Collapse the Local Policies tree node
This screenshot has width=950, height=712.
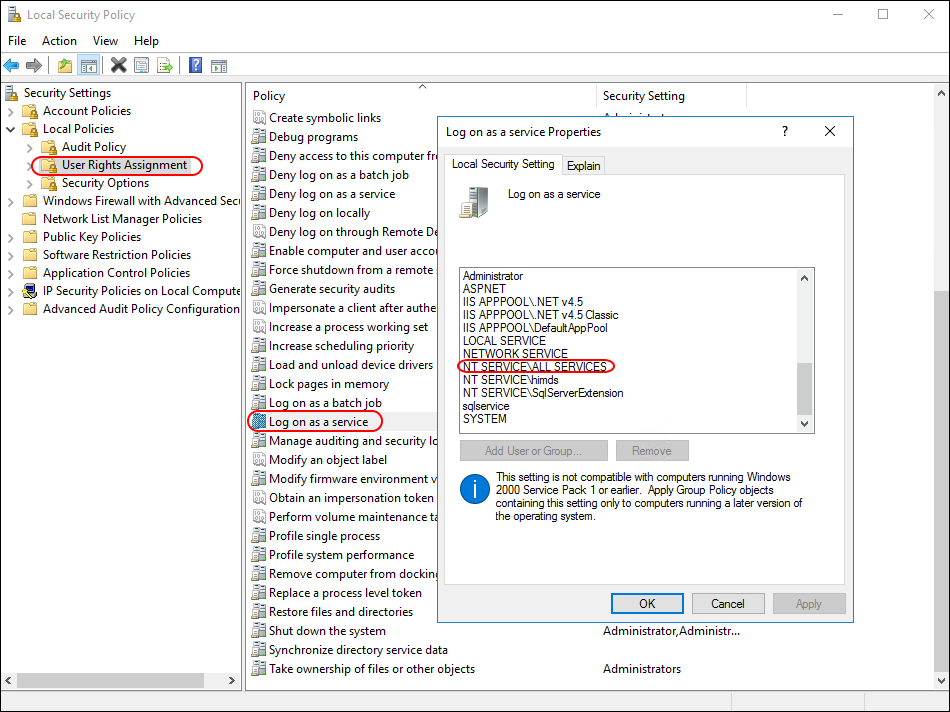(x=11, y=129)
